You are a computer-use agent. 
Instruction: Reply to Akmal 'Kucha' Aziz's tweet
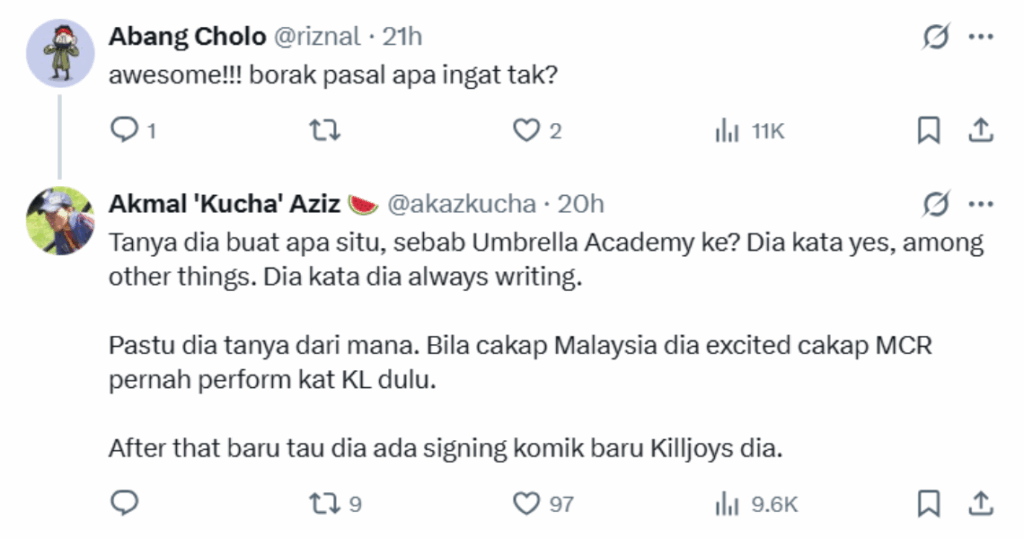(x=124, y=503)
